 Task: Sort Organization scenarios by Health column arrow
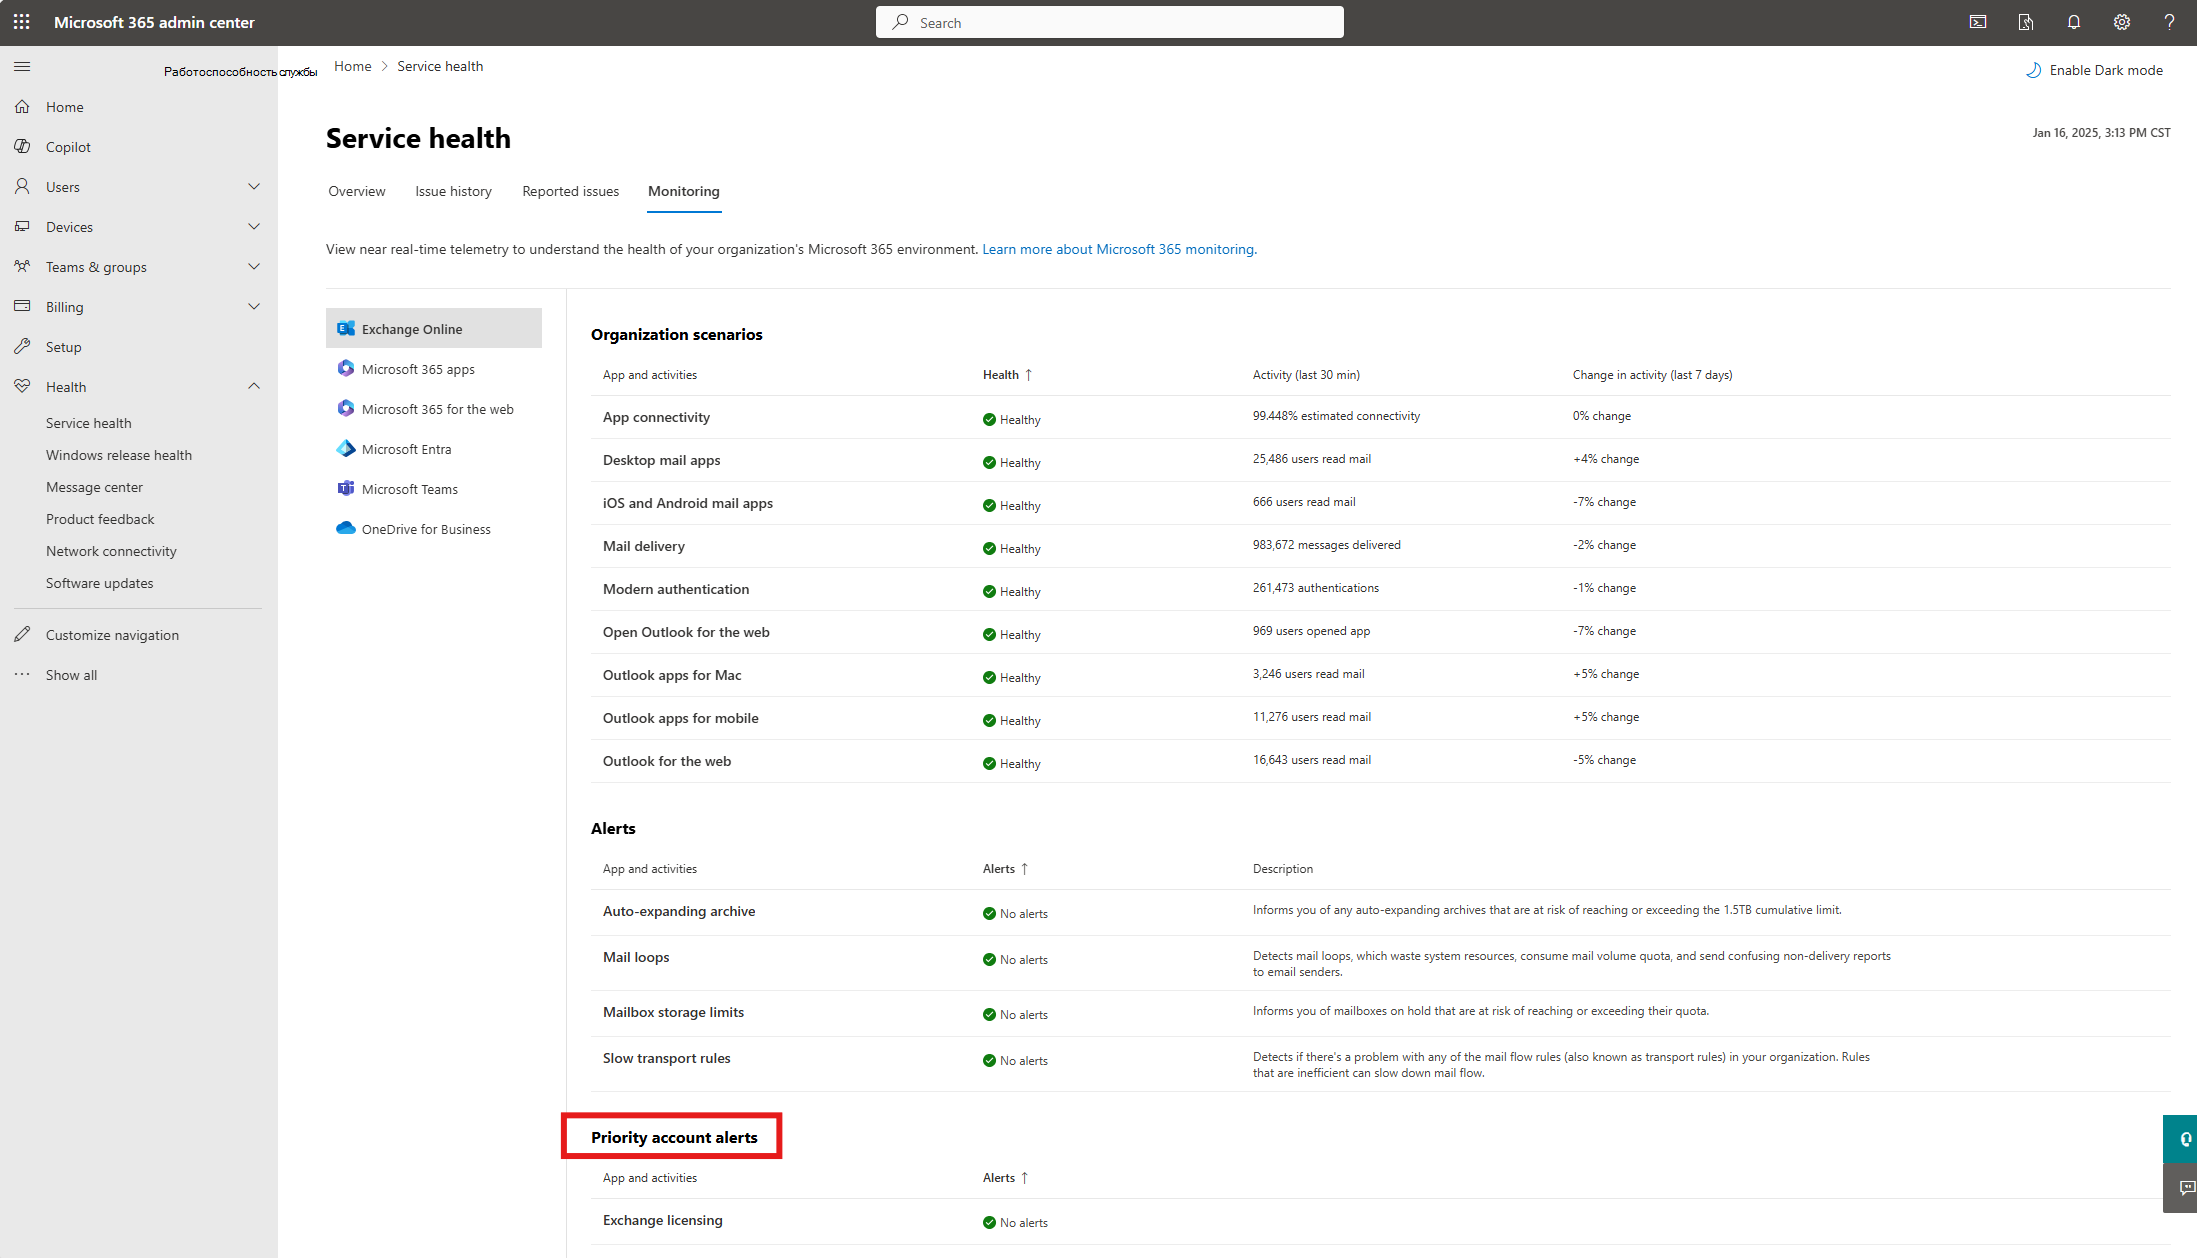pyautogui.click(x=1028, y=375)
